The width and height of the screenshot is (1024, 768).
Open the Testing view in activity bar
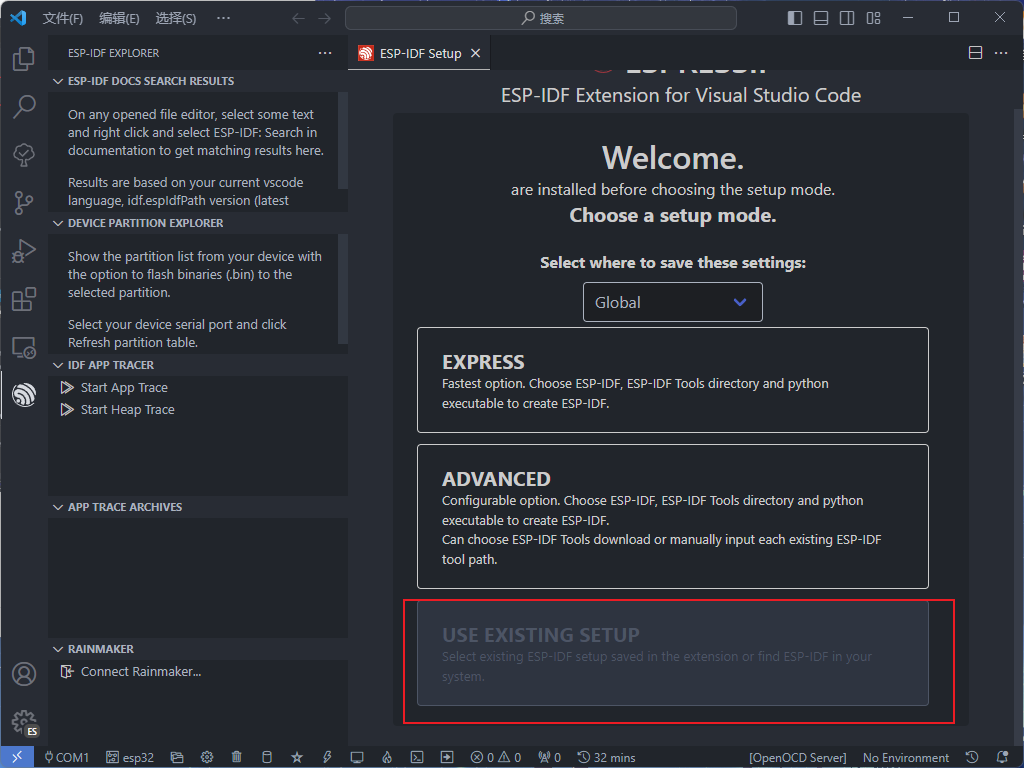[24, 155]
